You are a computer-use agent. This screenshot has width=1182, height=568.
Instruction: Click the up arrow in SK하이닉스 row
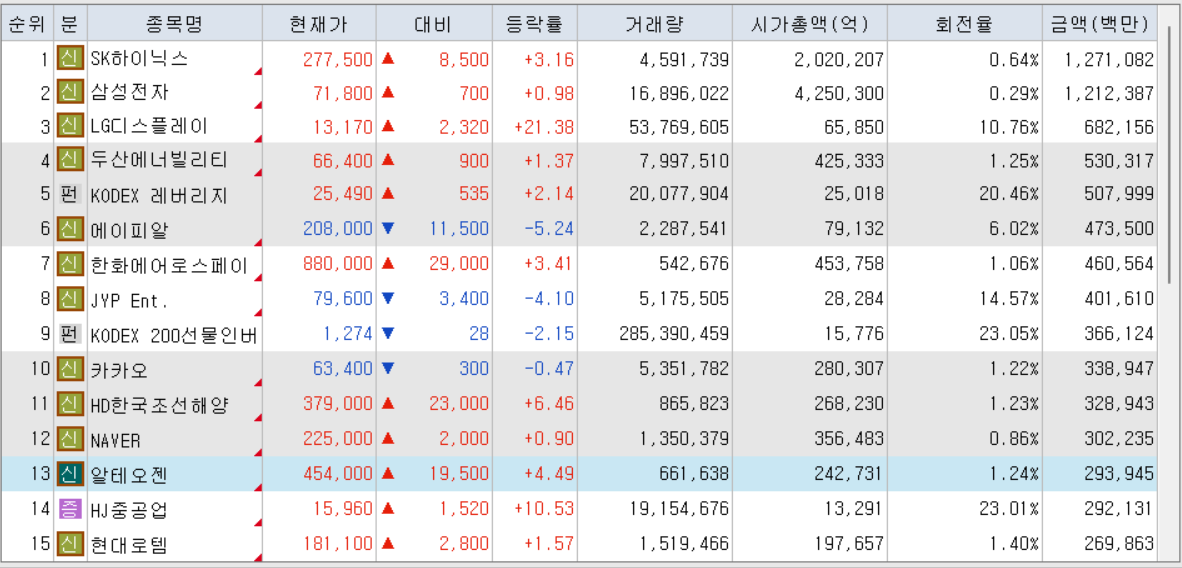388,58
